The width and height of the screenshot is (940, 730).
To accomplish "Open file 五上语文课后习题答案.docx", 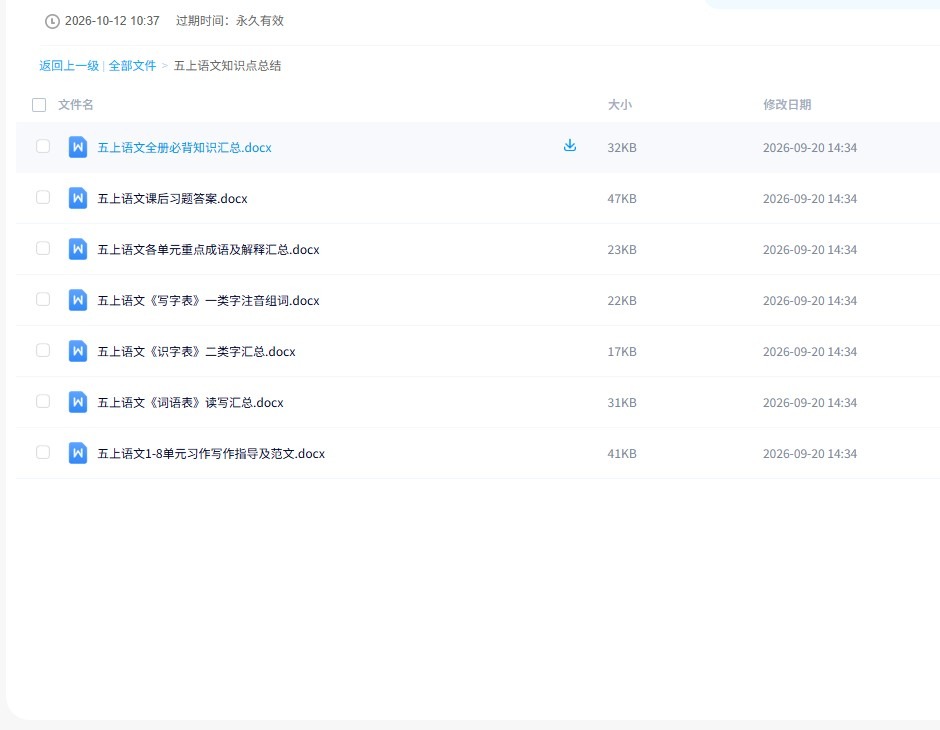I will pos(173,198).
